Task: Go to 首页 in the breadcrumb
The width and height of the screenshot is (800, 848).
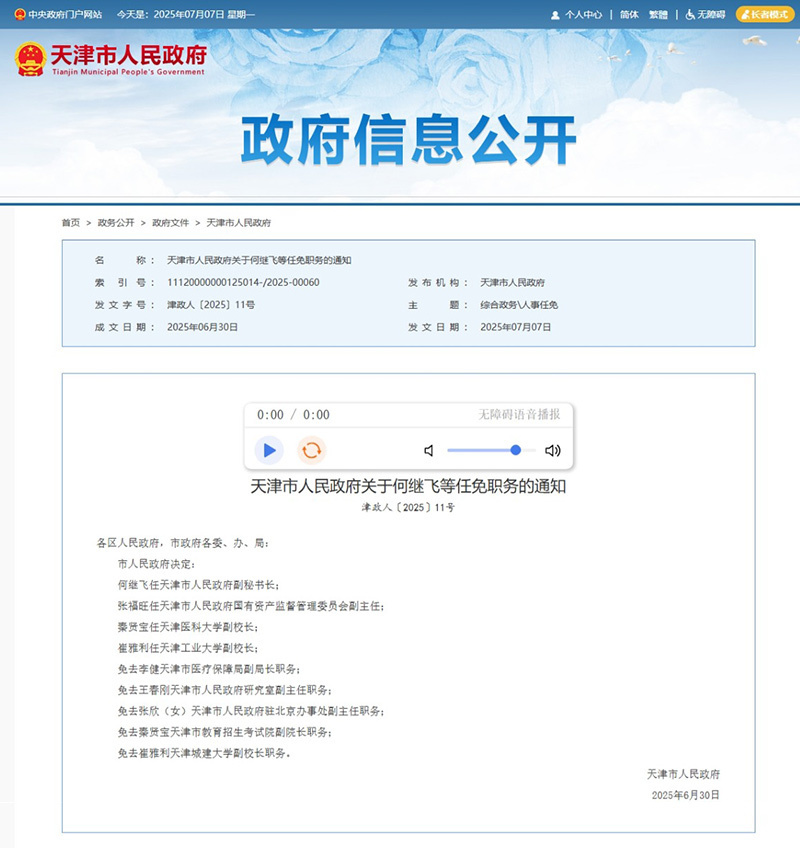Action: tap(68, 224)
